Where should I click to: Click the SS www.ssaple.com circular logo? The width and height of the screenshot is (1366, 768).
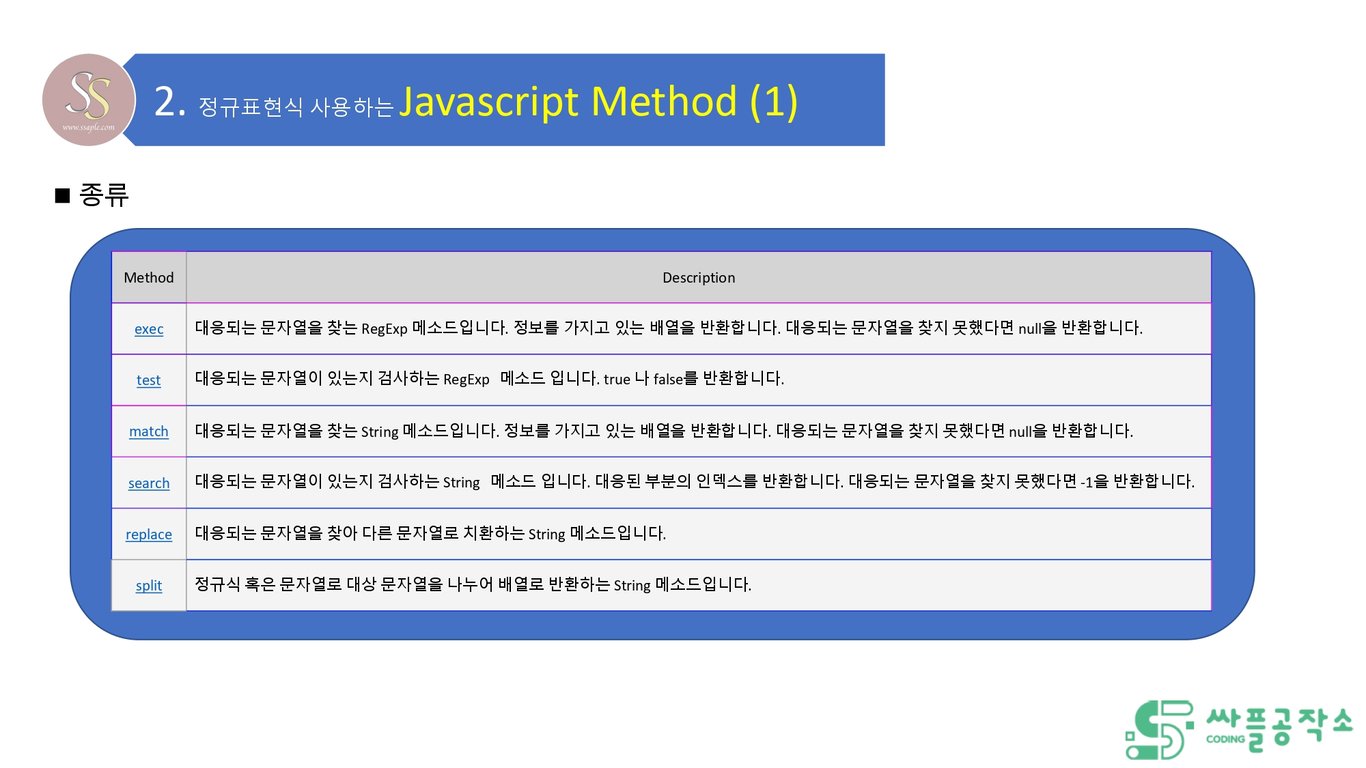(x=88, y=100)
